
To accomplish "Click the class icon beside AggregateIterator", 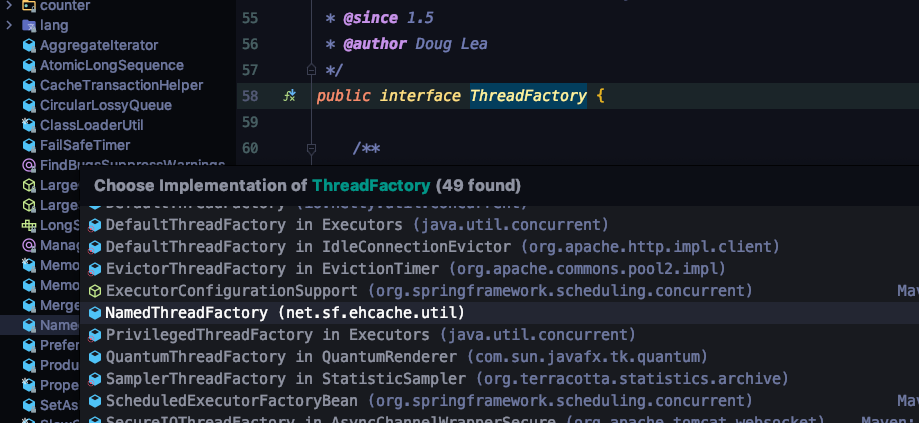I will tap(29, 45).
